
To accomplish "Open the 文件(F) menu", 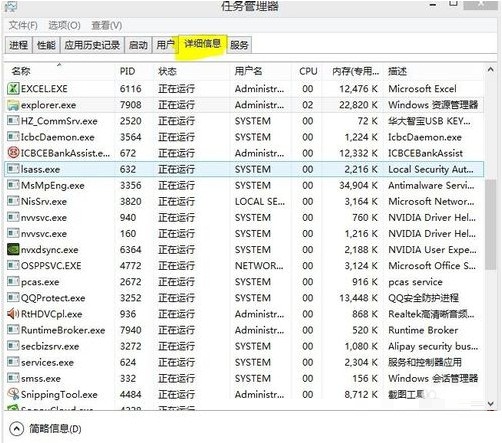I will point(23,25).
